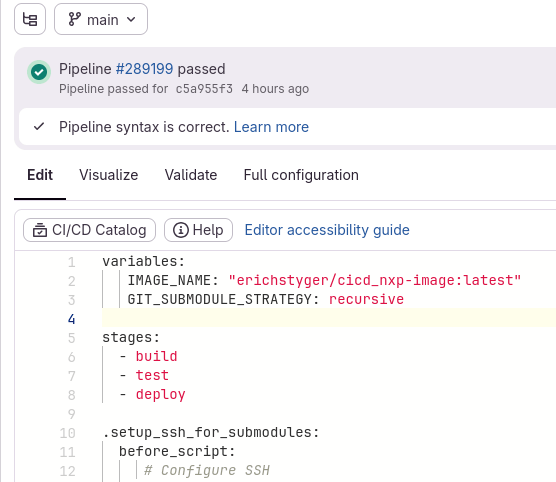This screenshot has width=556, height=482.
Task: Open the Full configuration tab
Action: click(301, 175)
